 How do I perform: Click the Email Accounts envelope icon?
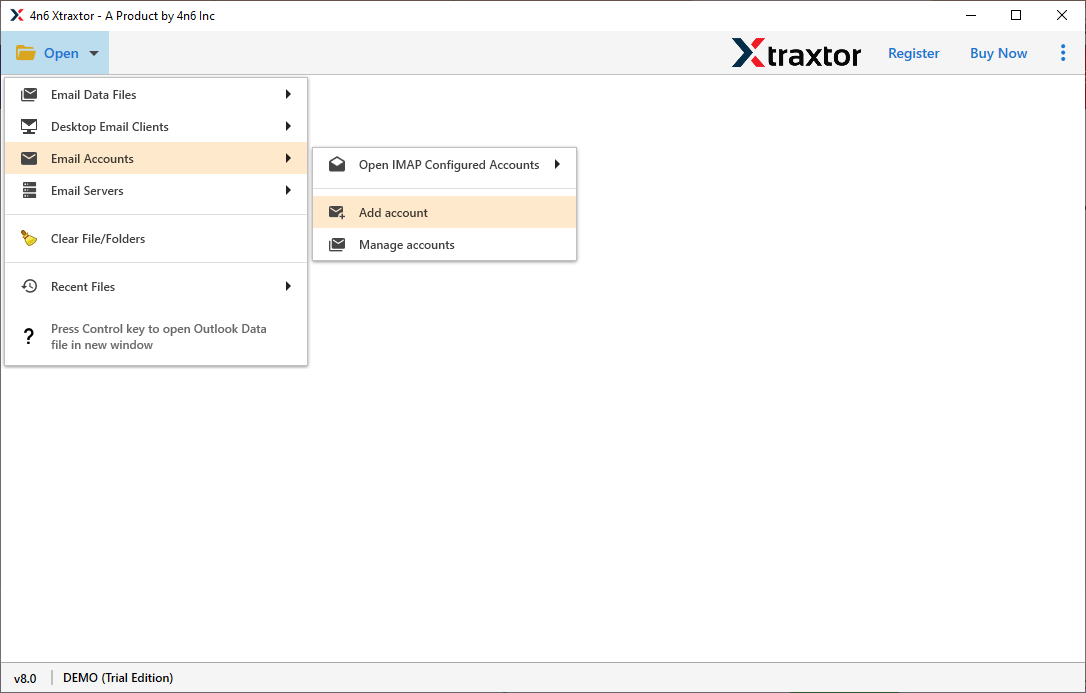click(x=28, y=158)
